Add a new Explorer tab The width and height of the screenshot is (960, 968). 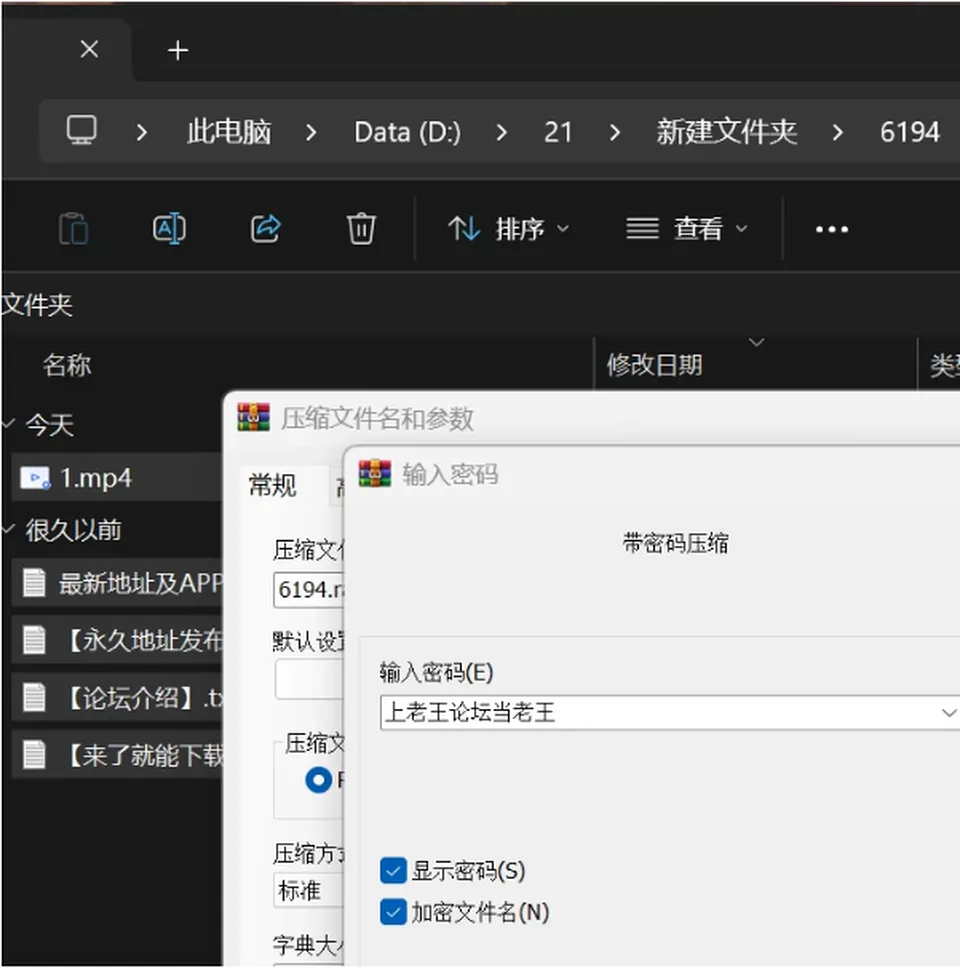(178, 51)
